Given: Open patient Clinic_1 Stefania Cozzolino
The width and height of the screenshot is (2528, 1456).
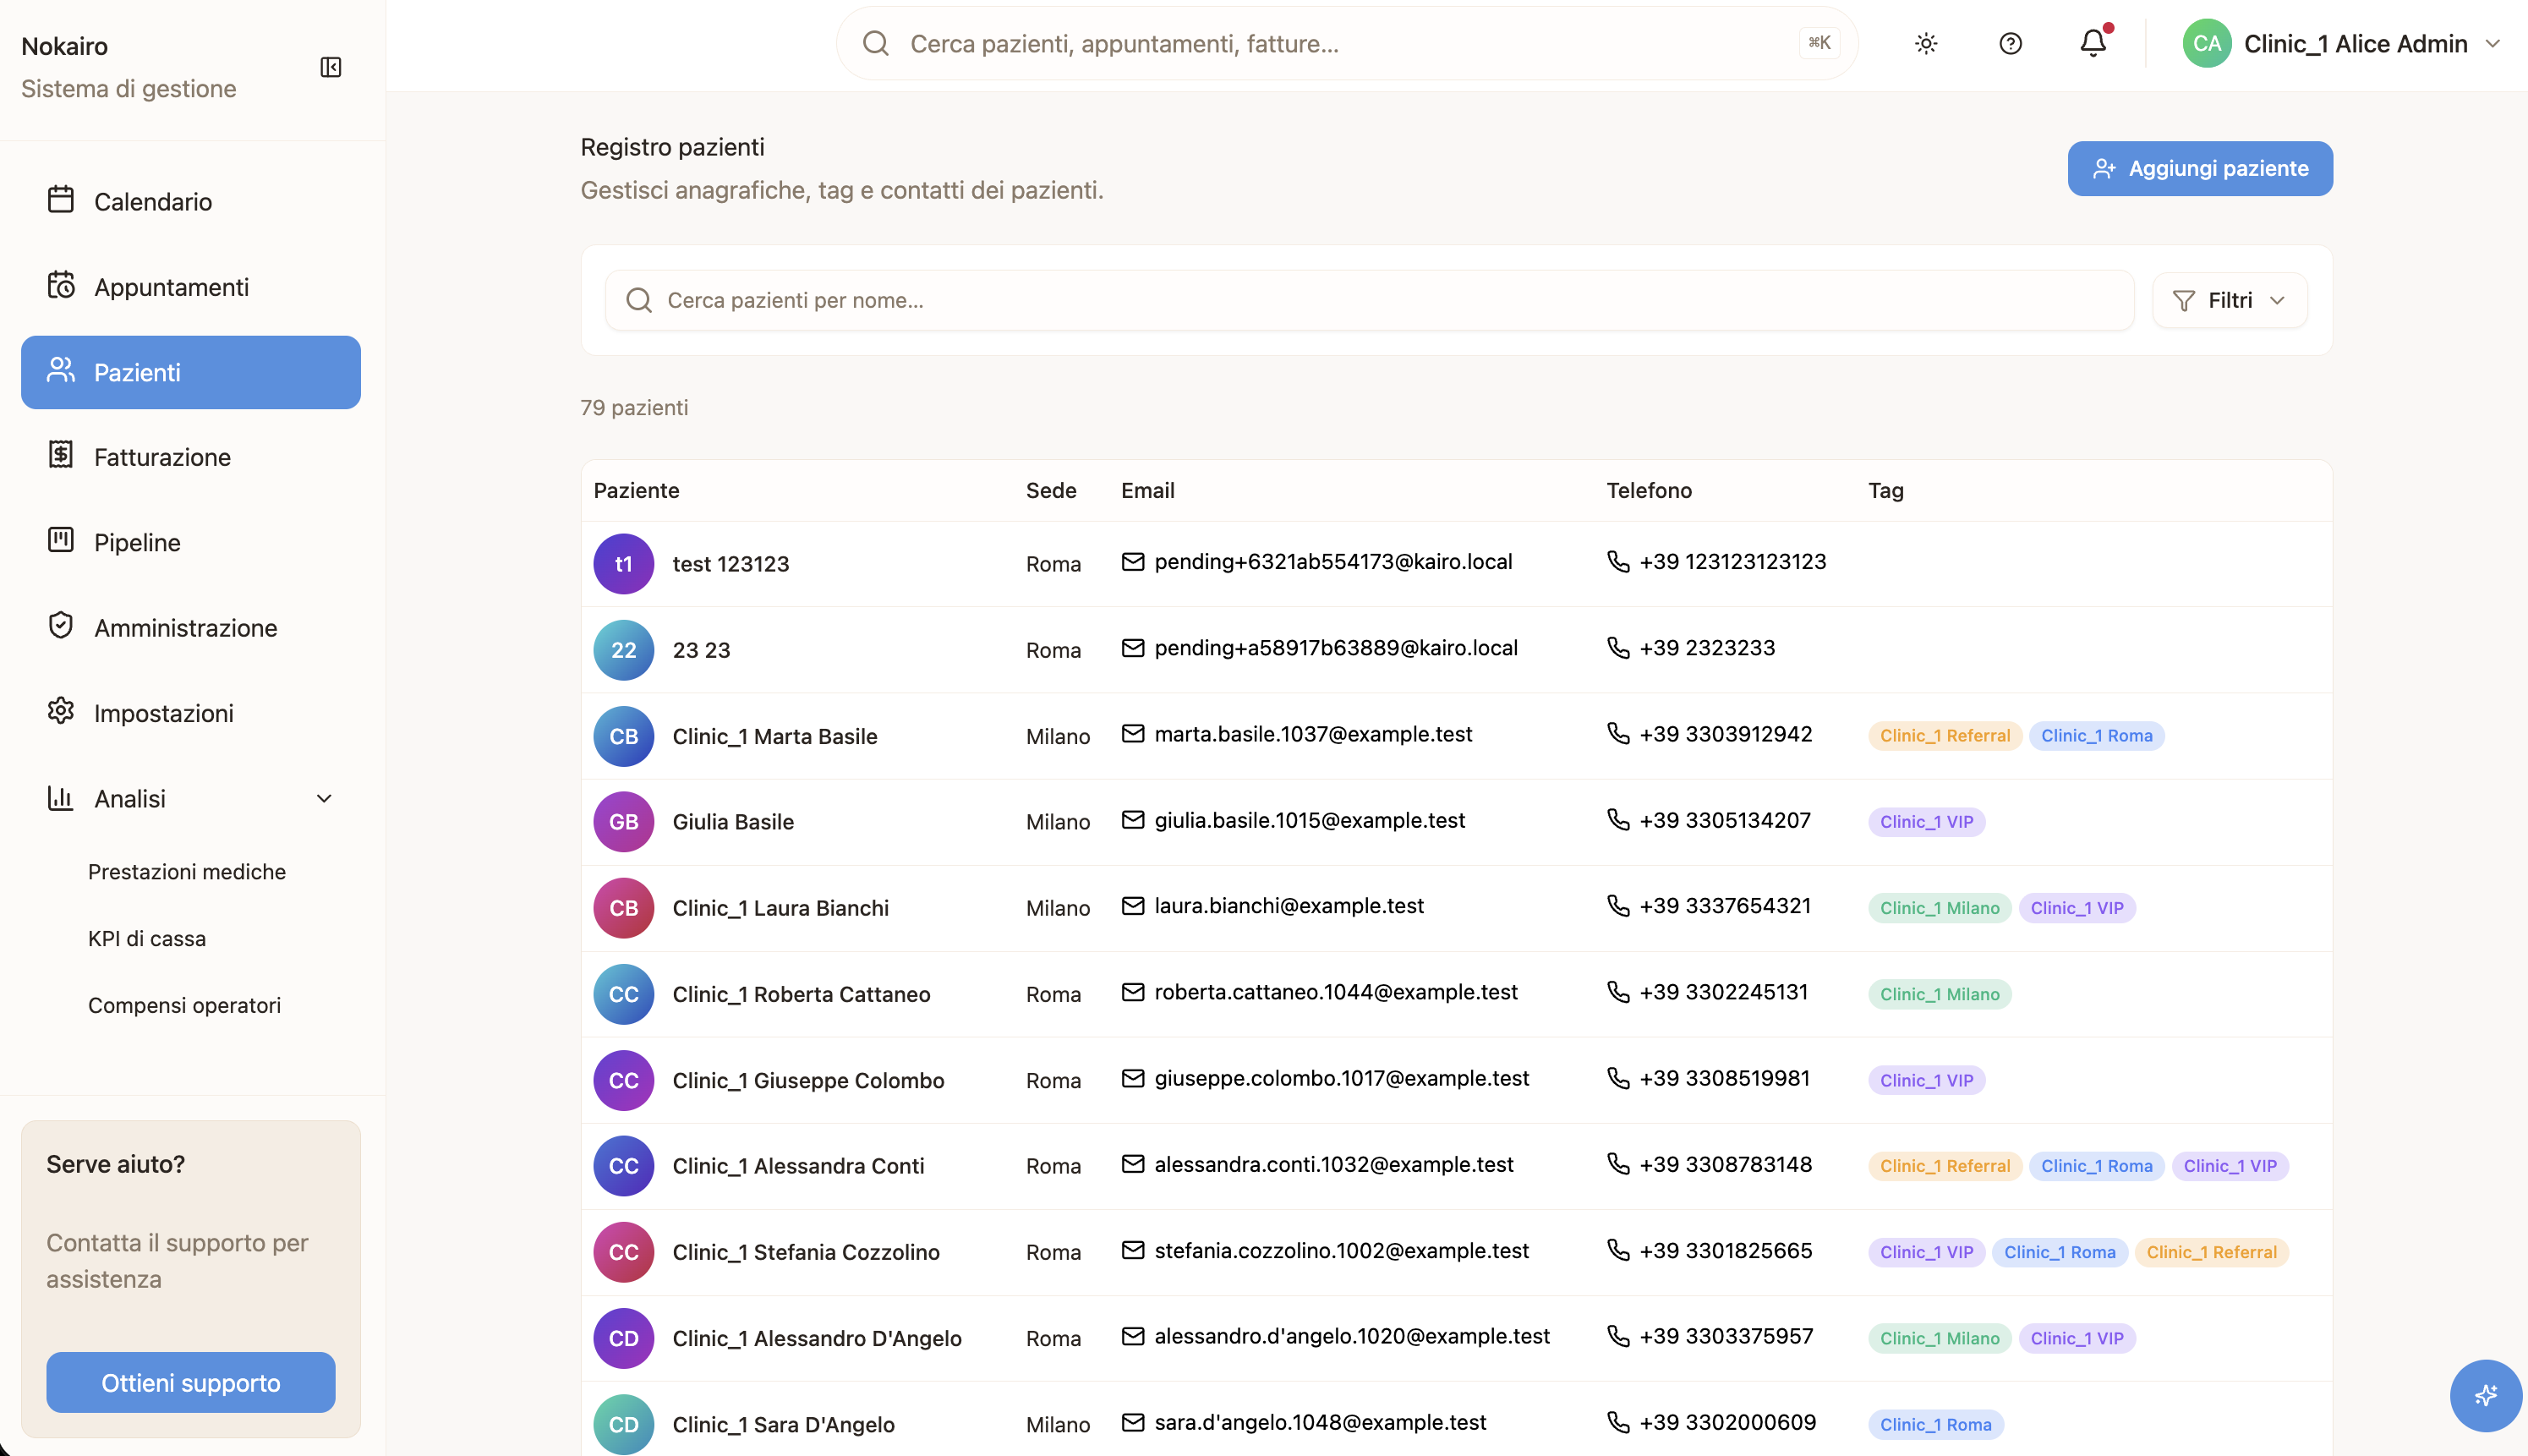Looking at the screenshot, I should coord(806,1252).
